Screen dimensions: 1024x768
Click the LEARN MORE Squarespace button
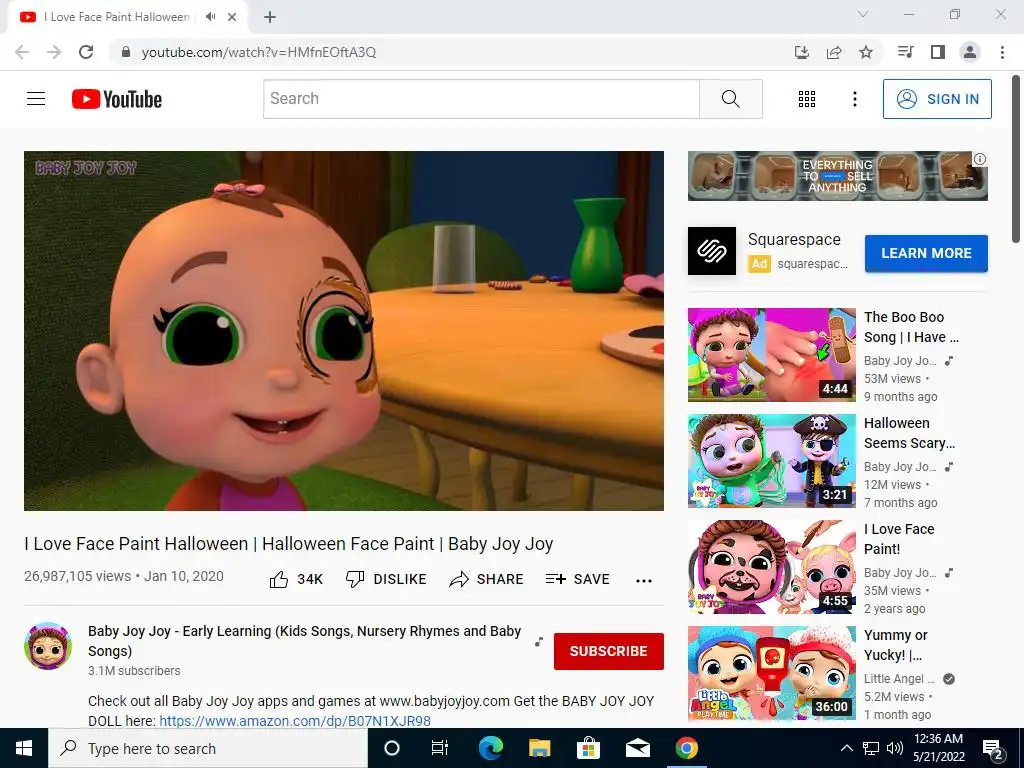(926, 253)
